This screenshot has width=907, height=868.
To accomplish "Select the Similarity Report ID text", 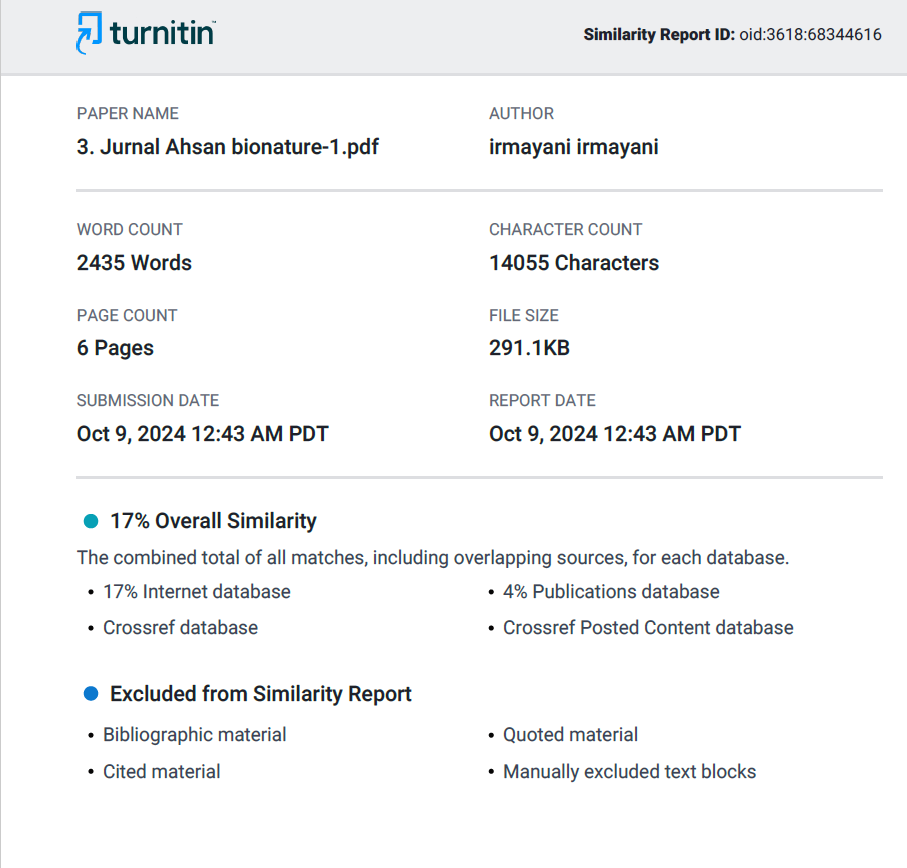I will (x=732, y=35).
